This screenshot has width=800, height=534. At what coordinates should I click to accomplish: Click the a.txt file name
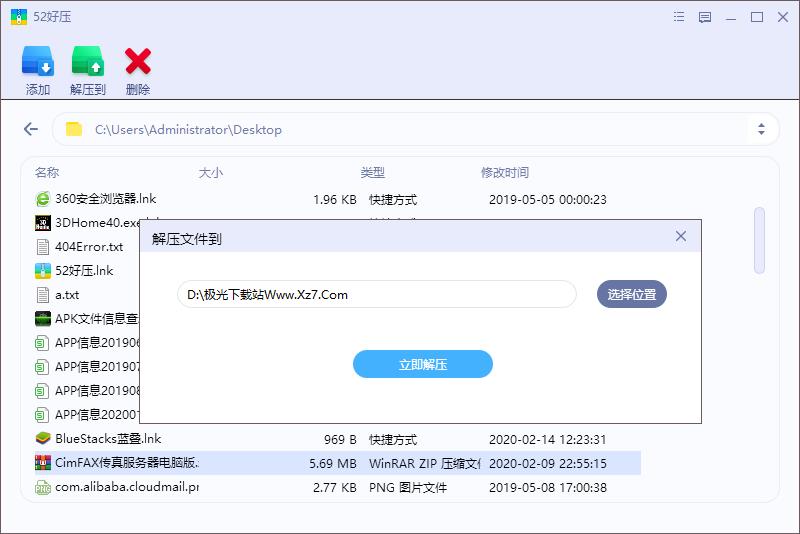point(67,295)
